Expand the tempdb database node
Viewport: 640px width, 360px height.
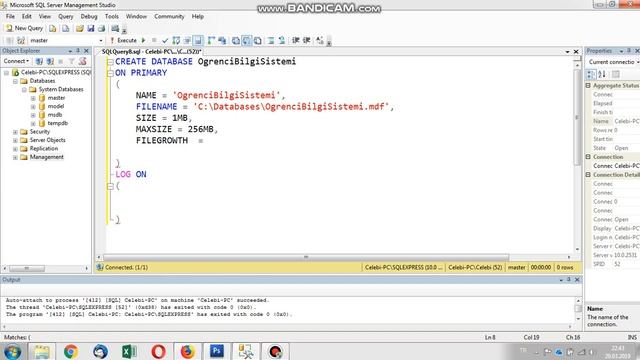click(x=33, y=123)
